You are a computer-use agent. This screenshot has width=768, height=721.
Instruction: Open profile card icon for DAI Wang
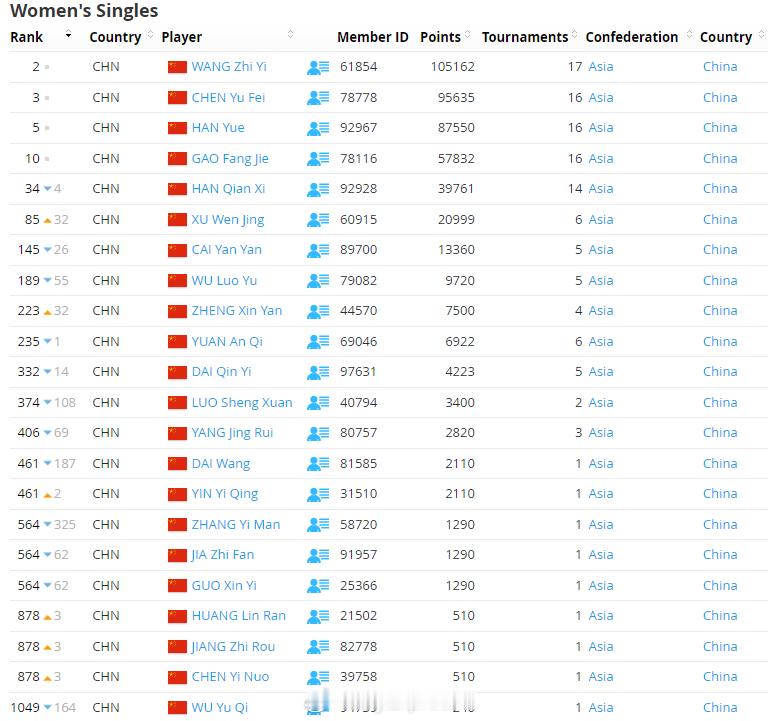(x=318, y=463)
